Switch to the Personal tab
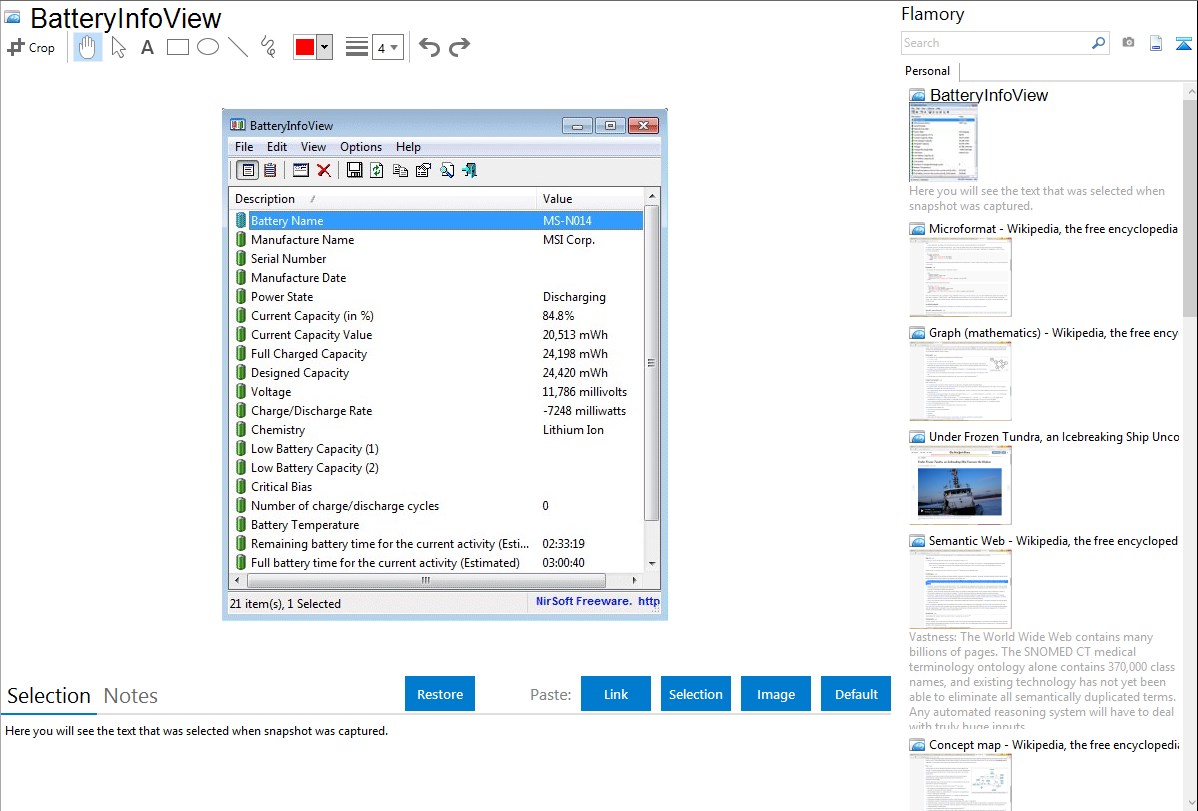The width and height of the screenshot is (1198, 811). (928, 70)
